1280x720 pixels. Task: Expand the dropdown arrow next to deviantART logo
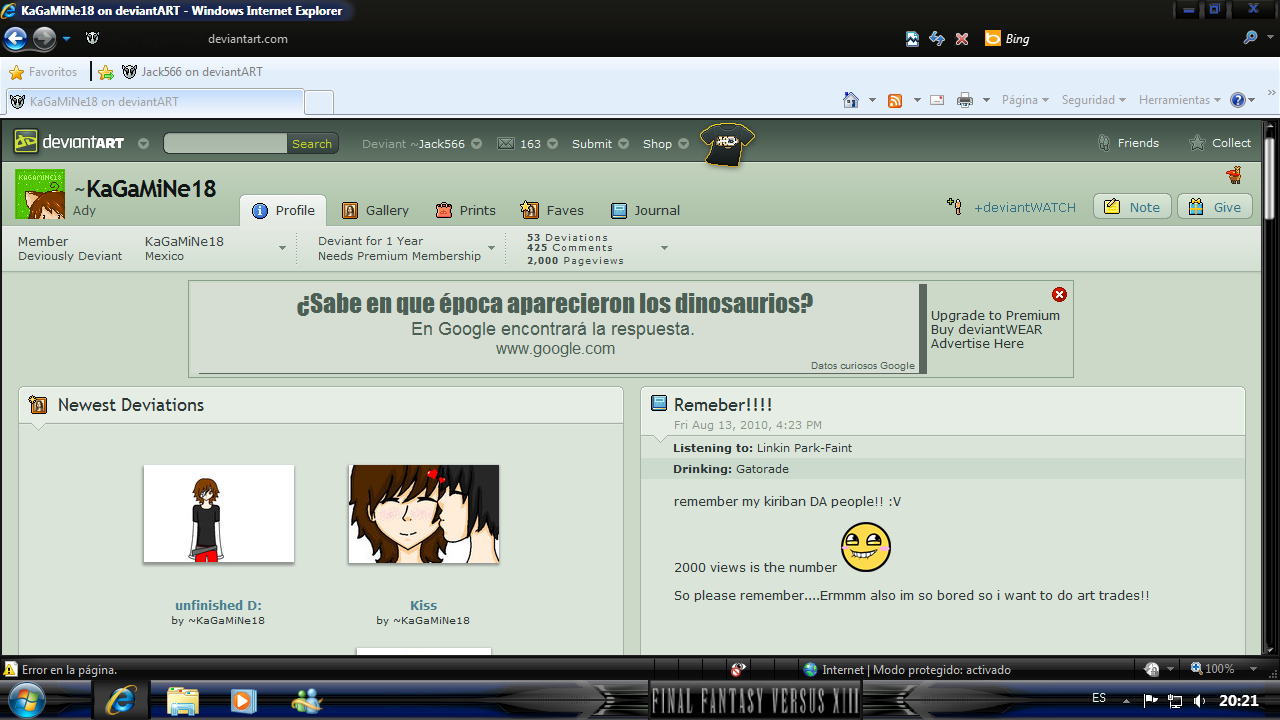point(143,144)
